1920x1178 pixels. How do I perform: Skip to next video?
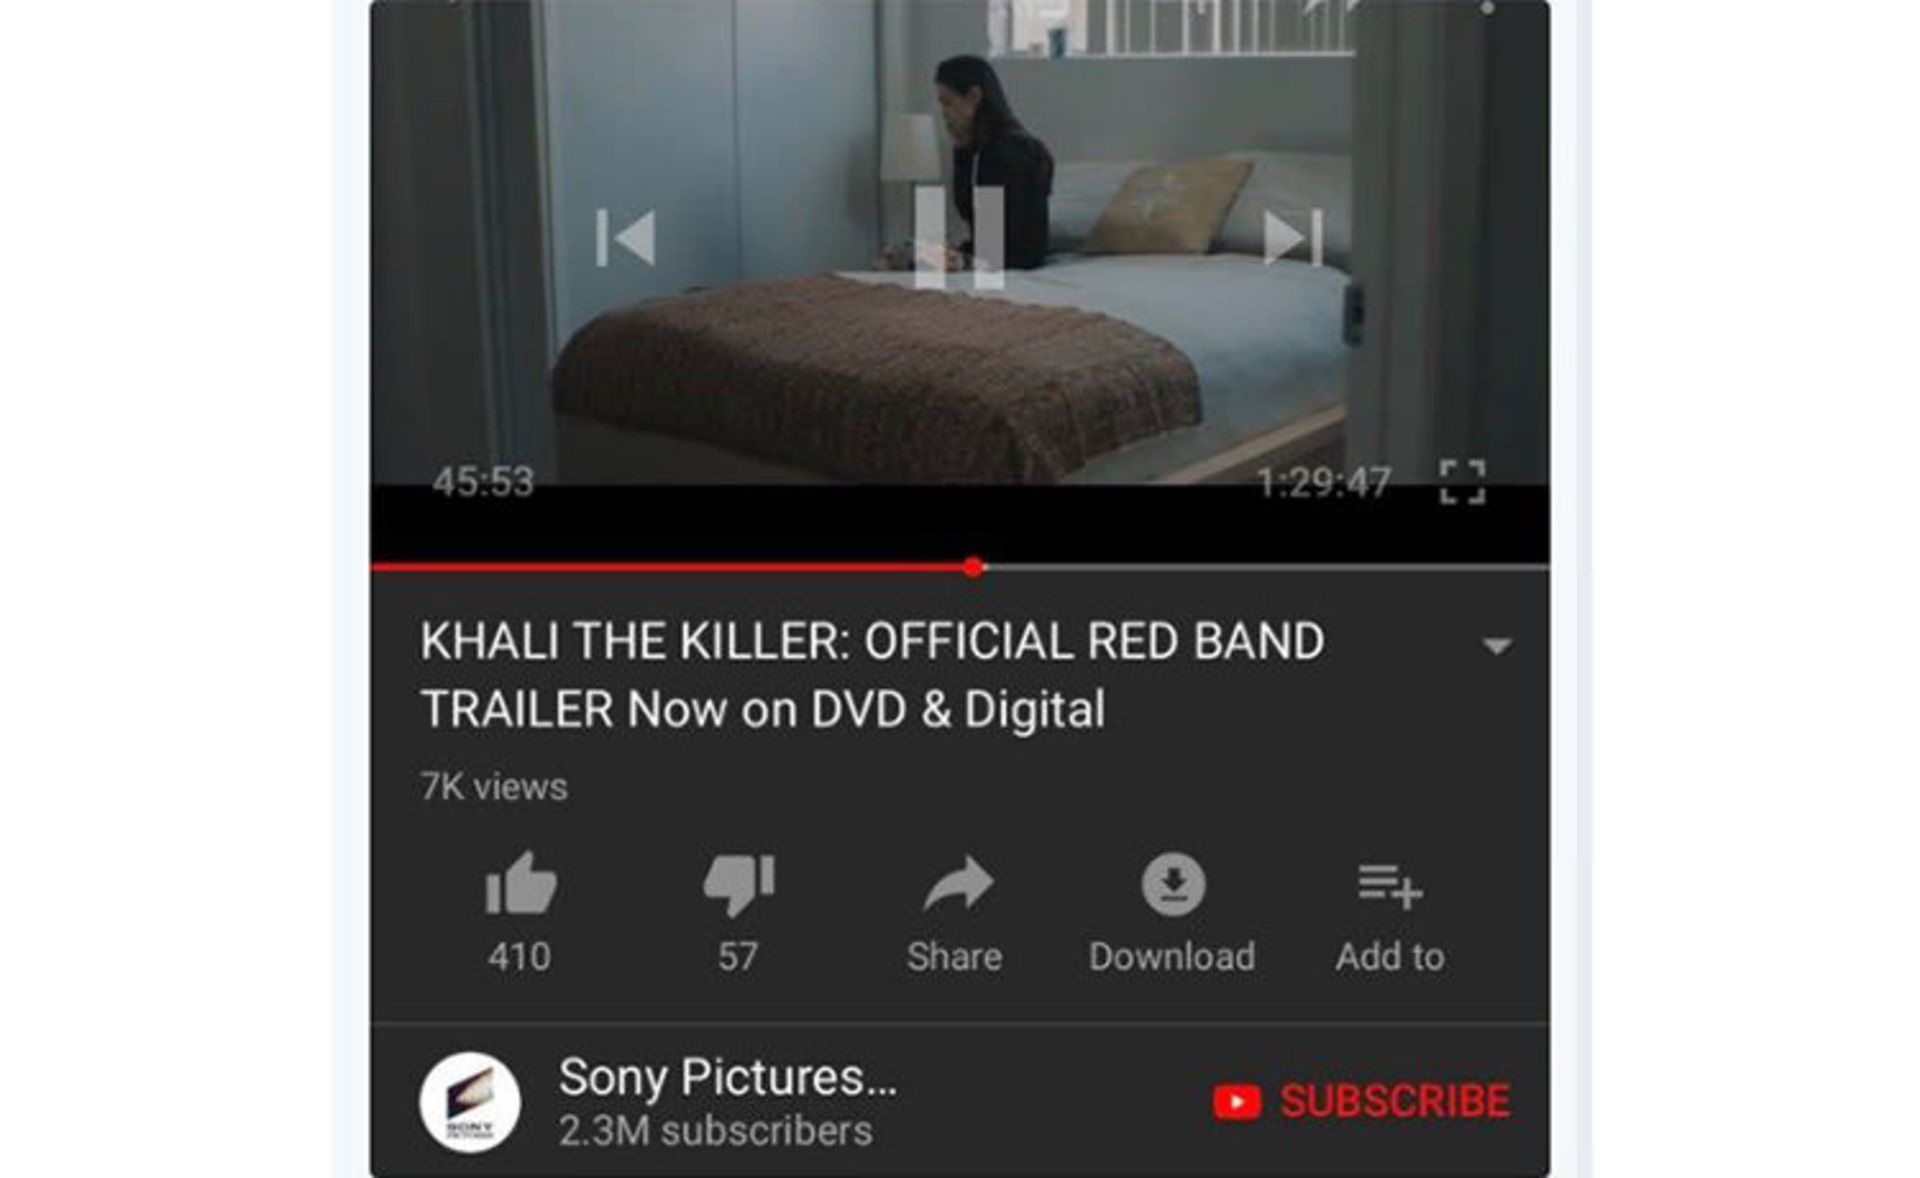pyautogui.click(x=1293, y=238)
